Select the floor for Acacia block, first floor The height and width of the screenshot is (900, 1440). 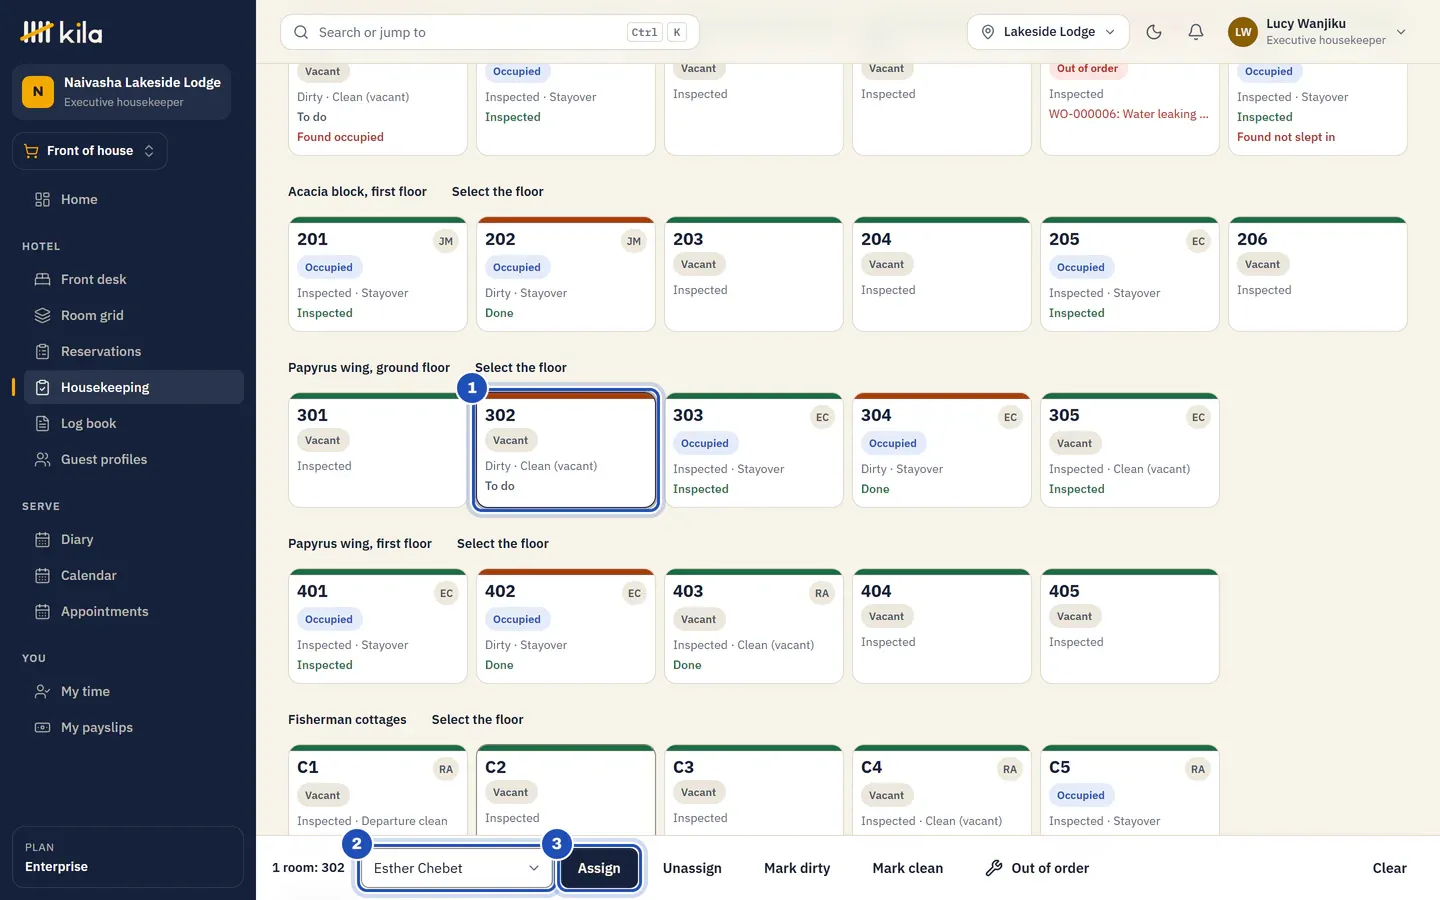(497, 191)
